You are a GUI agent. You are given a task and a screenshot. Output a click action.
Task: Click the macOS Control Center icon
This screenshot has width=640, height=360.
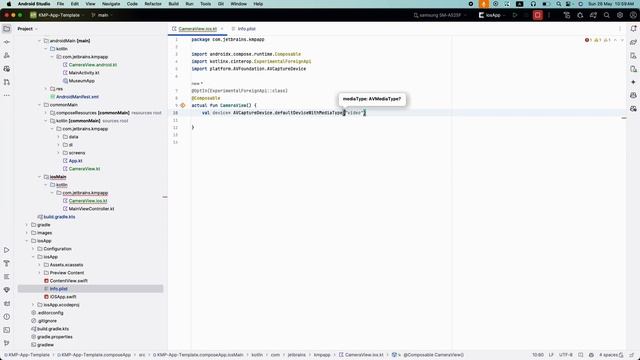pos(569,4)
